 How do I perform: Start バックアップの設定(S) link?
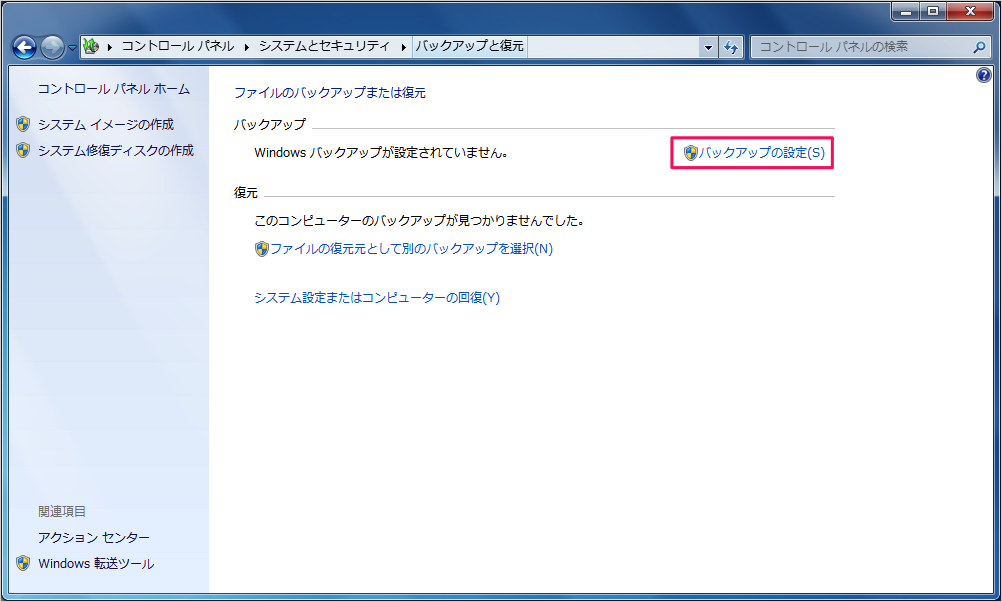(762, 153)
